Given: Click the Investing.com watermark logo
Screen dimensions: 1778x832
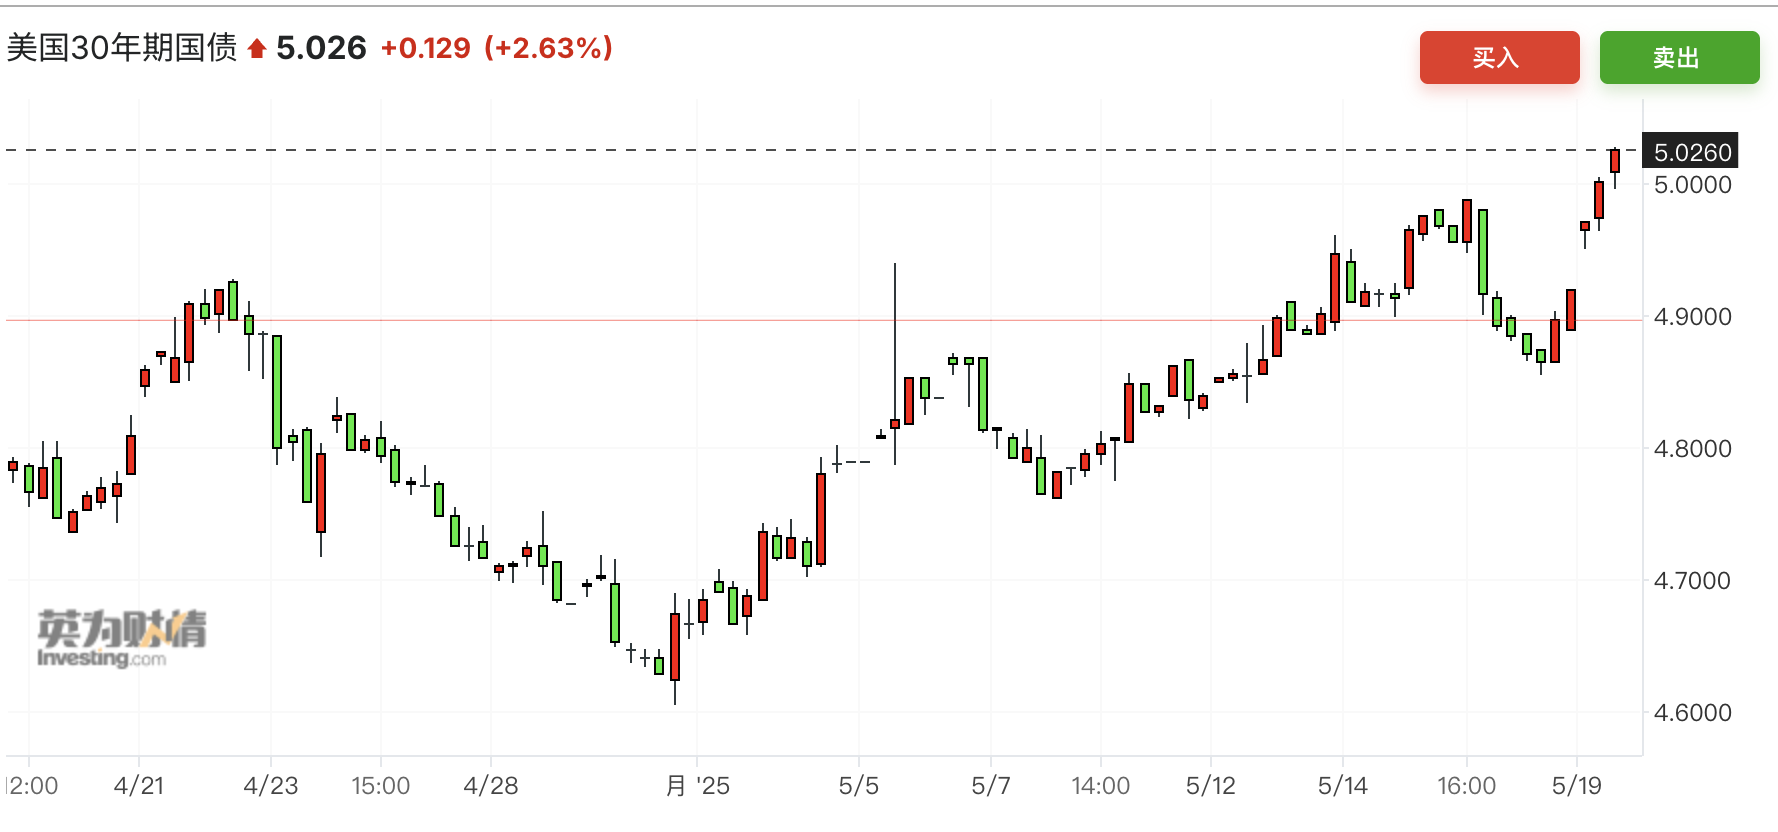Looking at the screenshot, I should (x=122, y=638).
